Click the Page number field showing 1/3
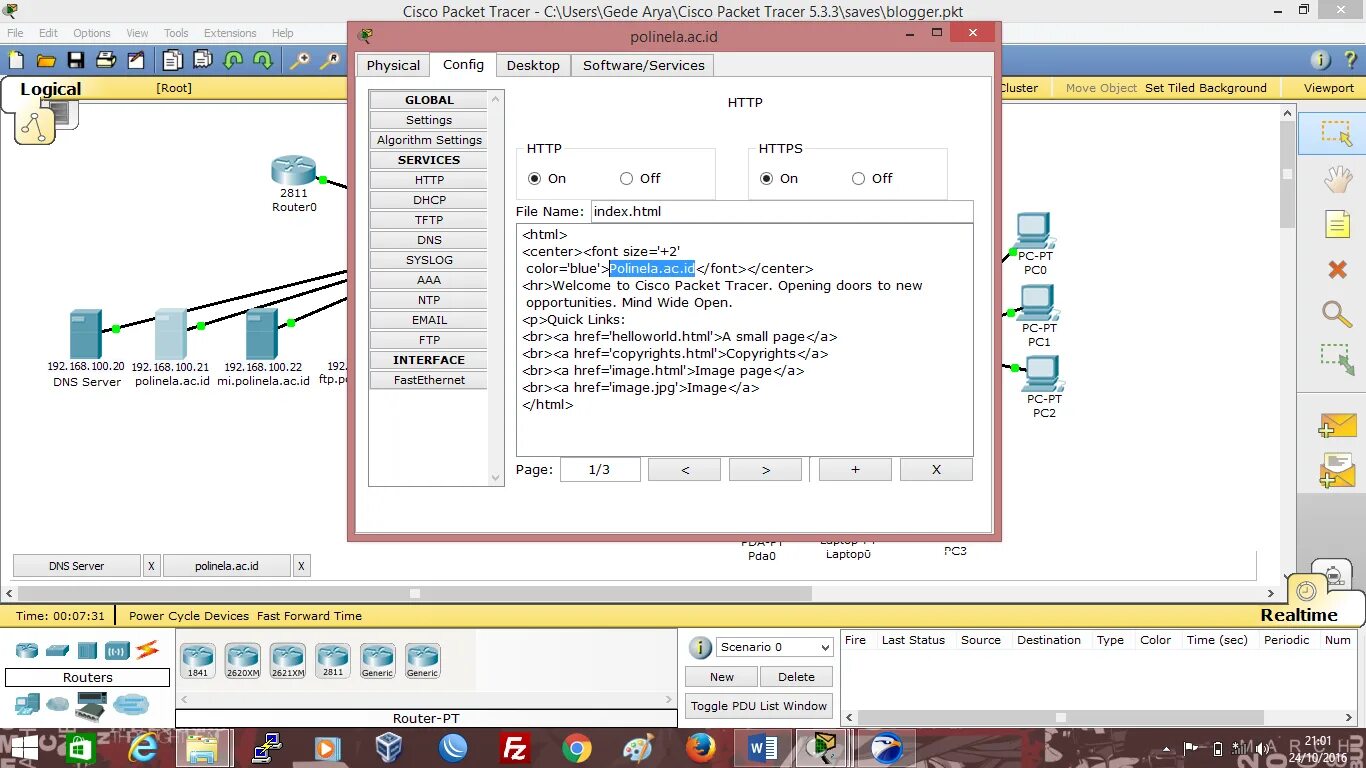 click(600, 470)
